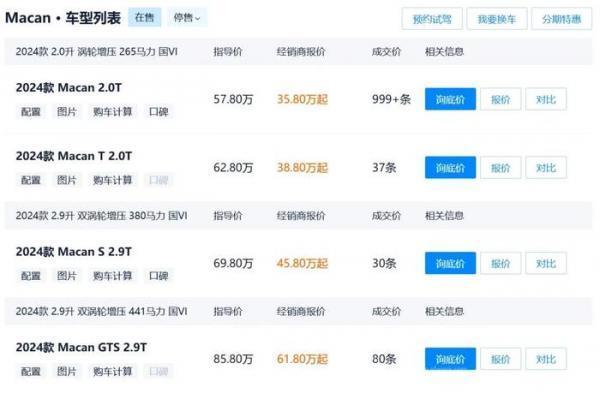Click the 999+条 transaction price link
600x393 pixels.
(391, 99)
